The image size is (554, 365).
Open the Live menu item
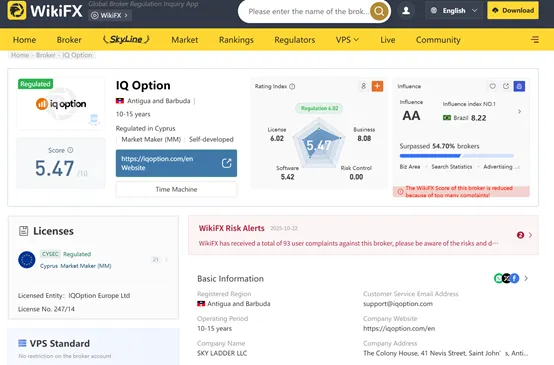388,40
